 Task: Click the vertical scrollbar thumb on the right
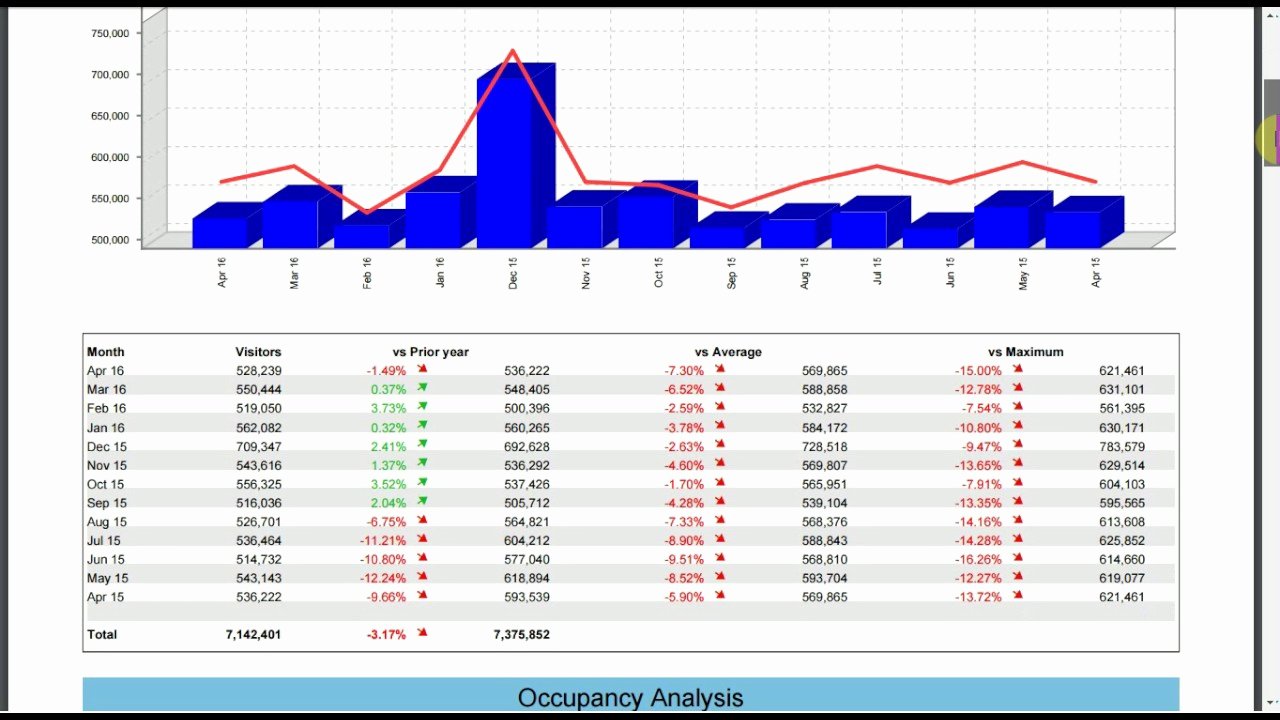[x=1271, y=122]
